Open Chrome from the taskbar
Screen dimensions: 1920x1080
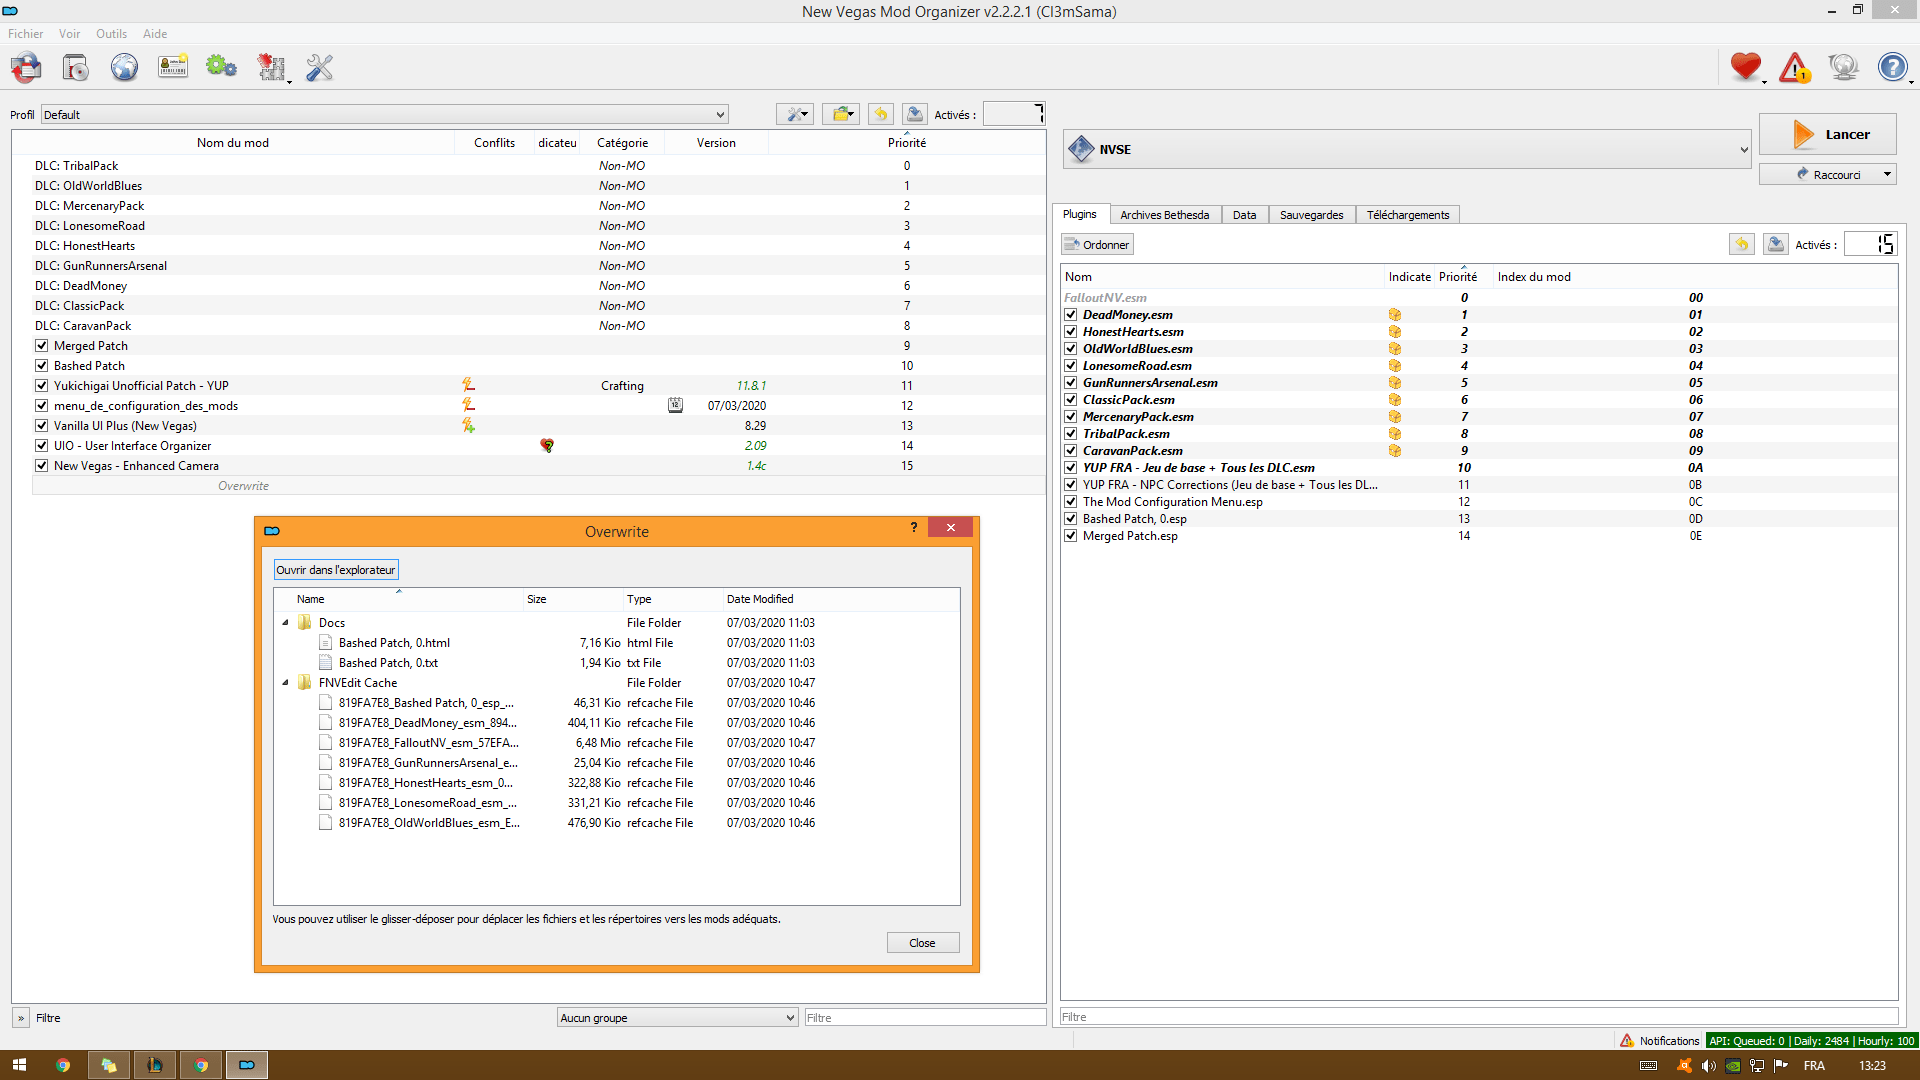pos(63,1065)
